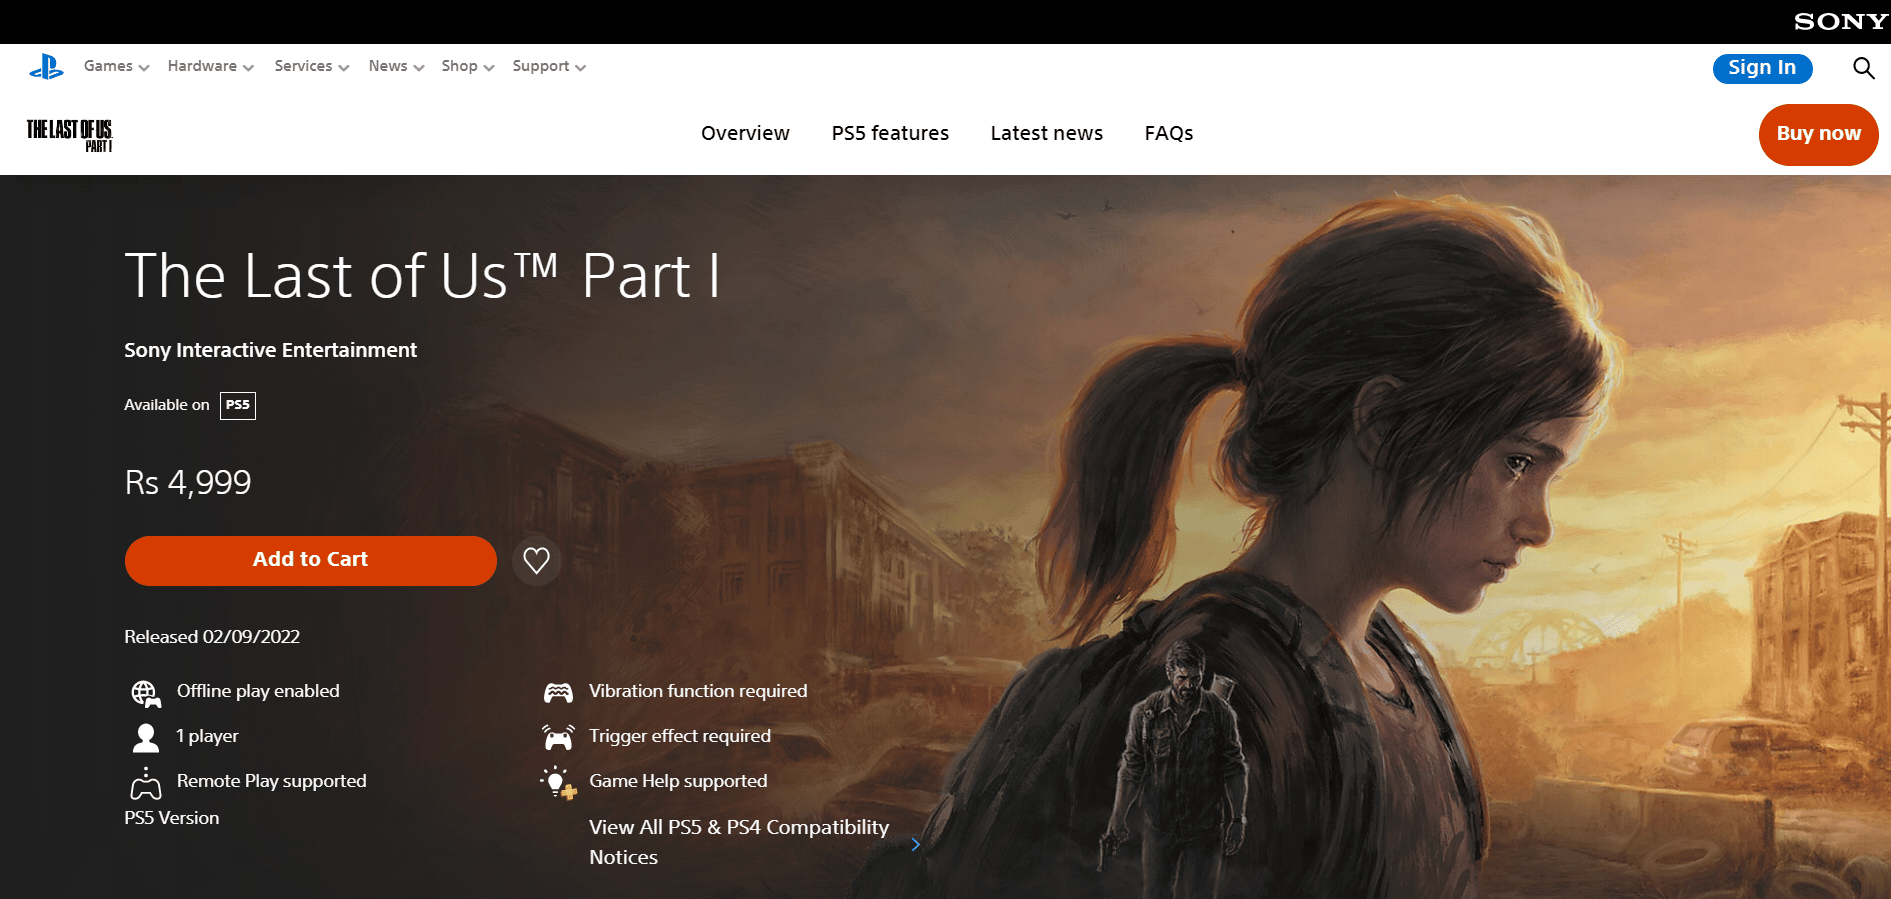Image resolution: width=1891 pixels, height=899 pixels.
Task: Click the Game Help lightbulb icon
Action: 558,782
